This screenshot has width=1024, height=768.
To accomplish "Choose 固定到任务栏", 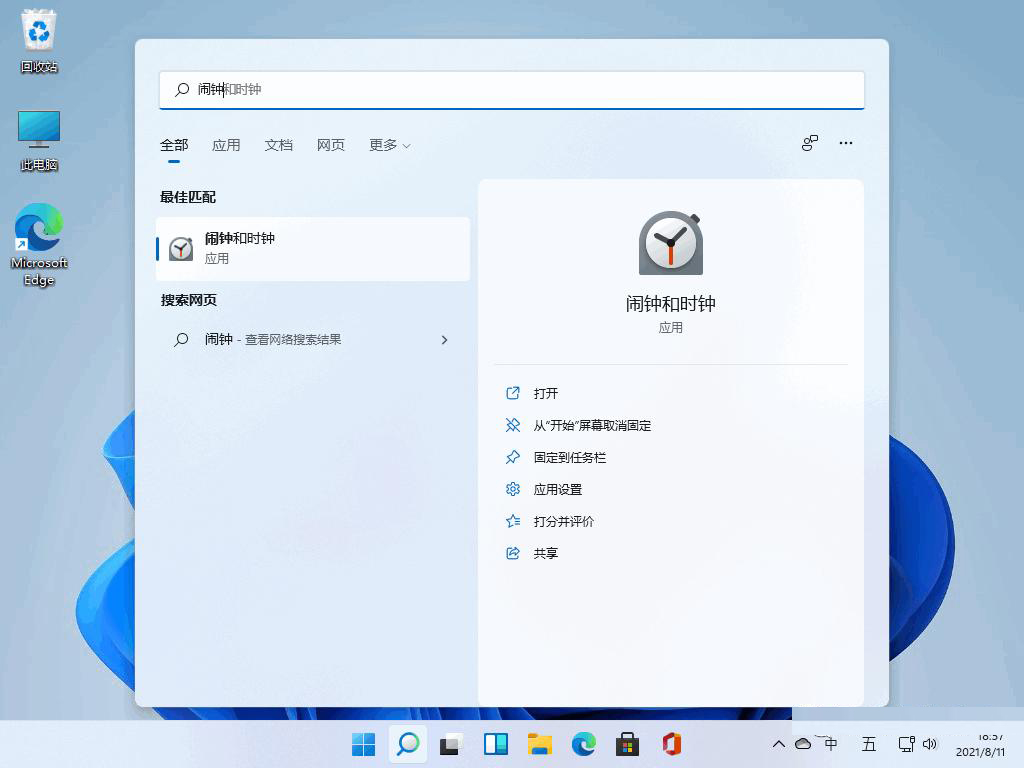I will [x=555, y=457].
